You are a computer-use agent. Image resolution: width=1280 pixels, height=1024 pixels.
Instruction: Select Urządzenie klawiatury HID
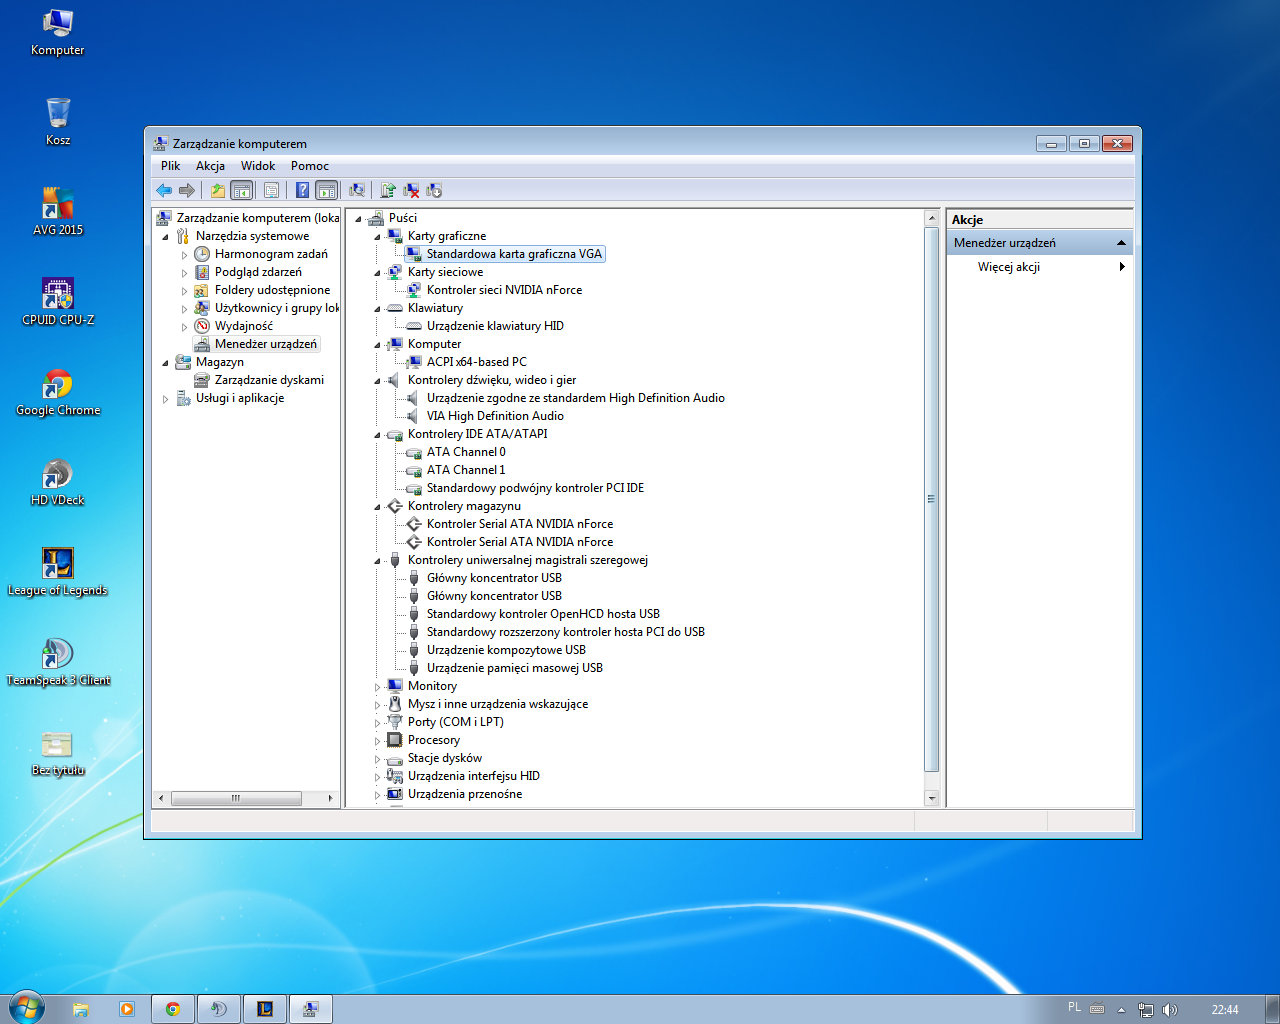(x=495, y=326)
